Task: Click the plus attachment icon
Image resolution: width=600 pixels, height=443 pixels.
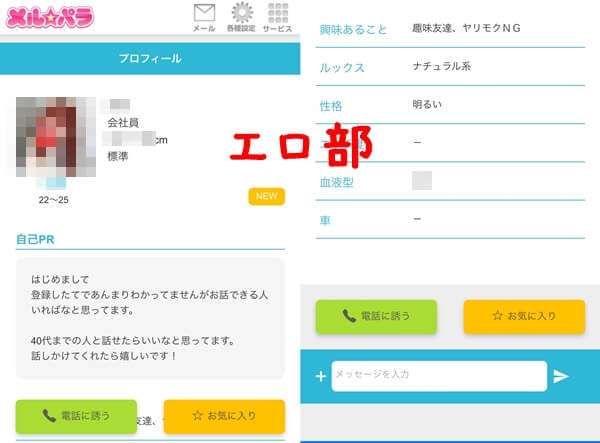Action: (x=321, y=376)
